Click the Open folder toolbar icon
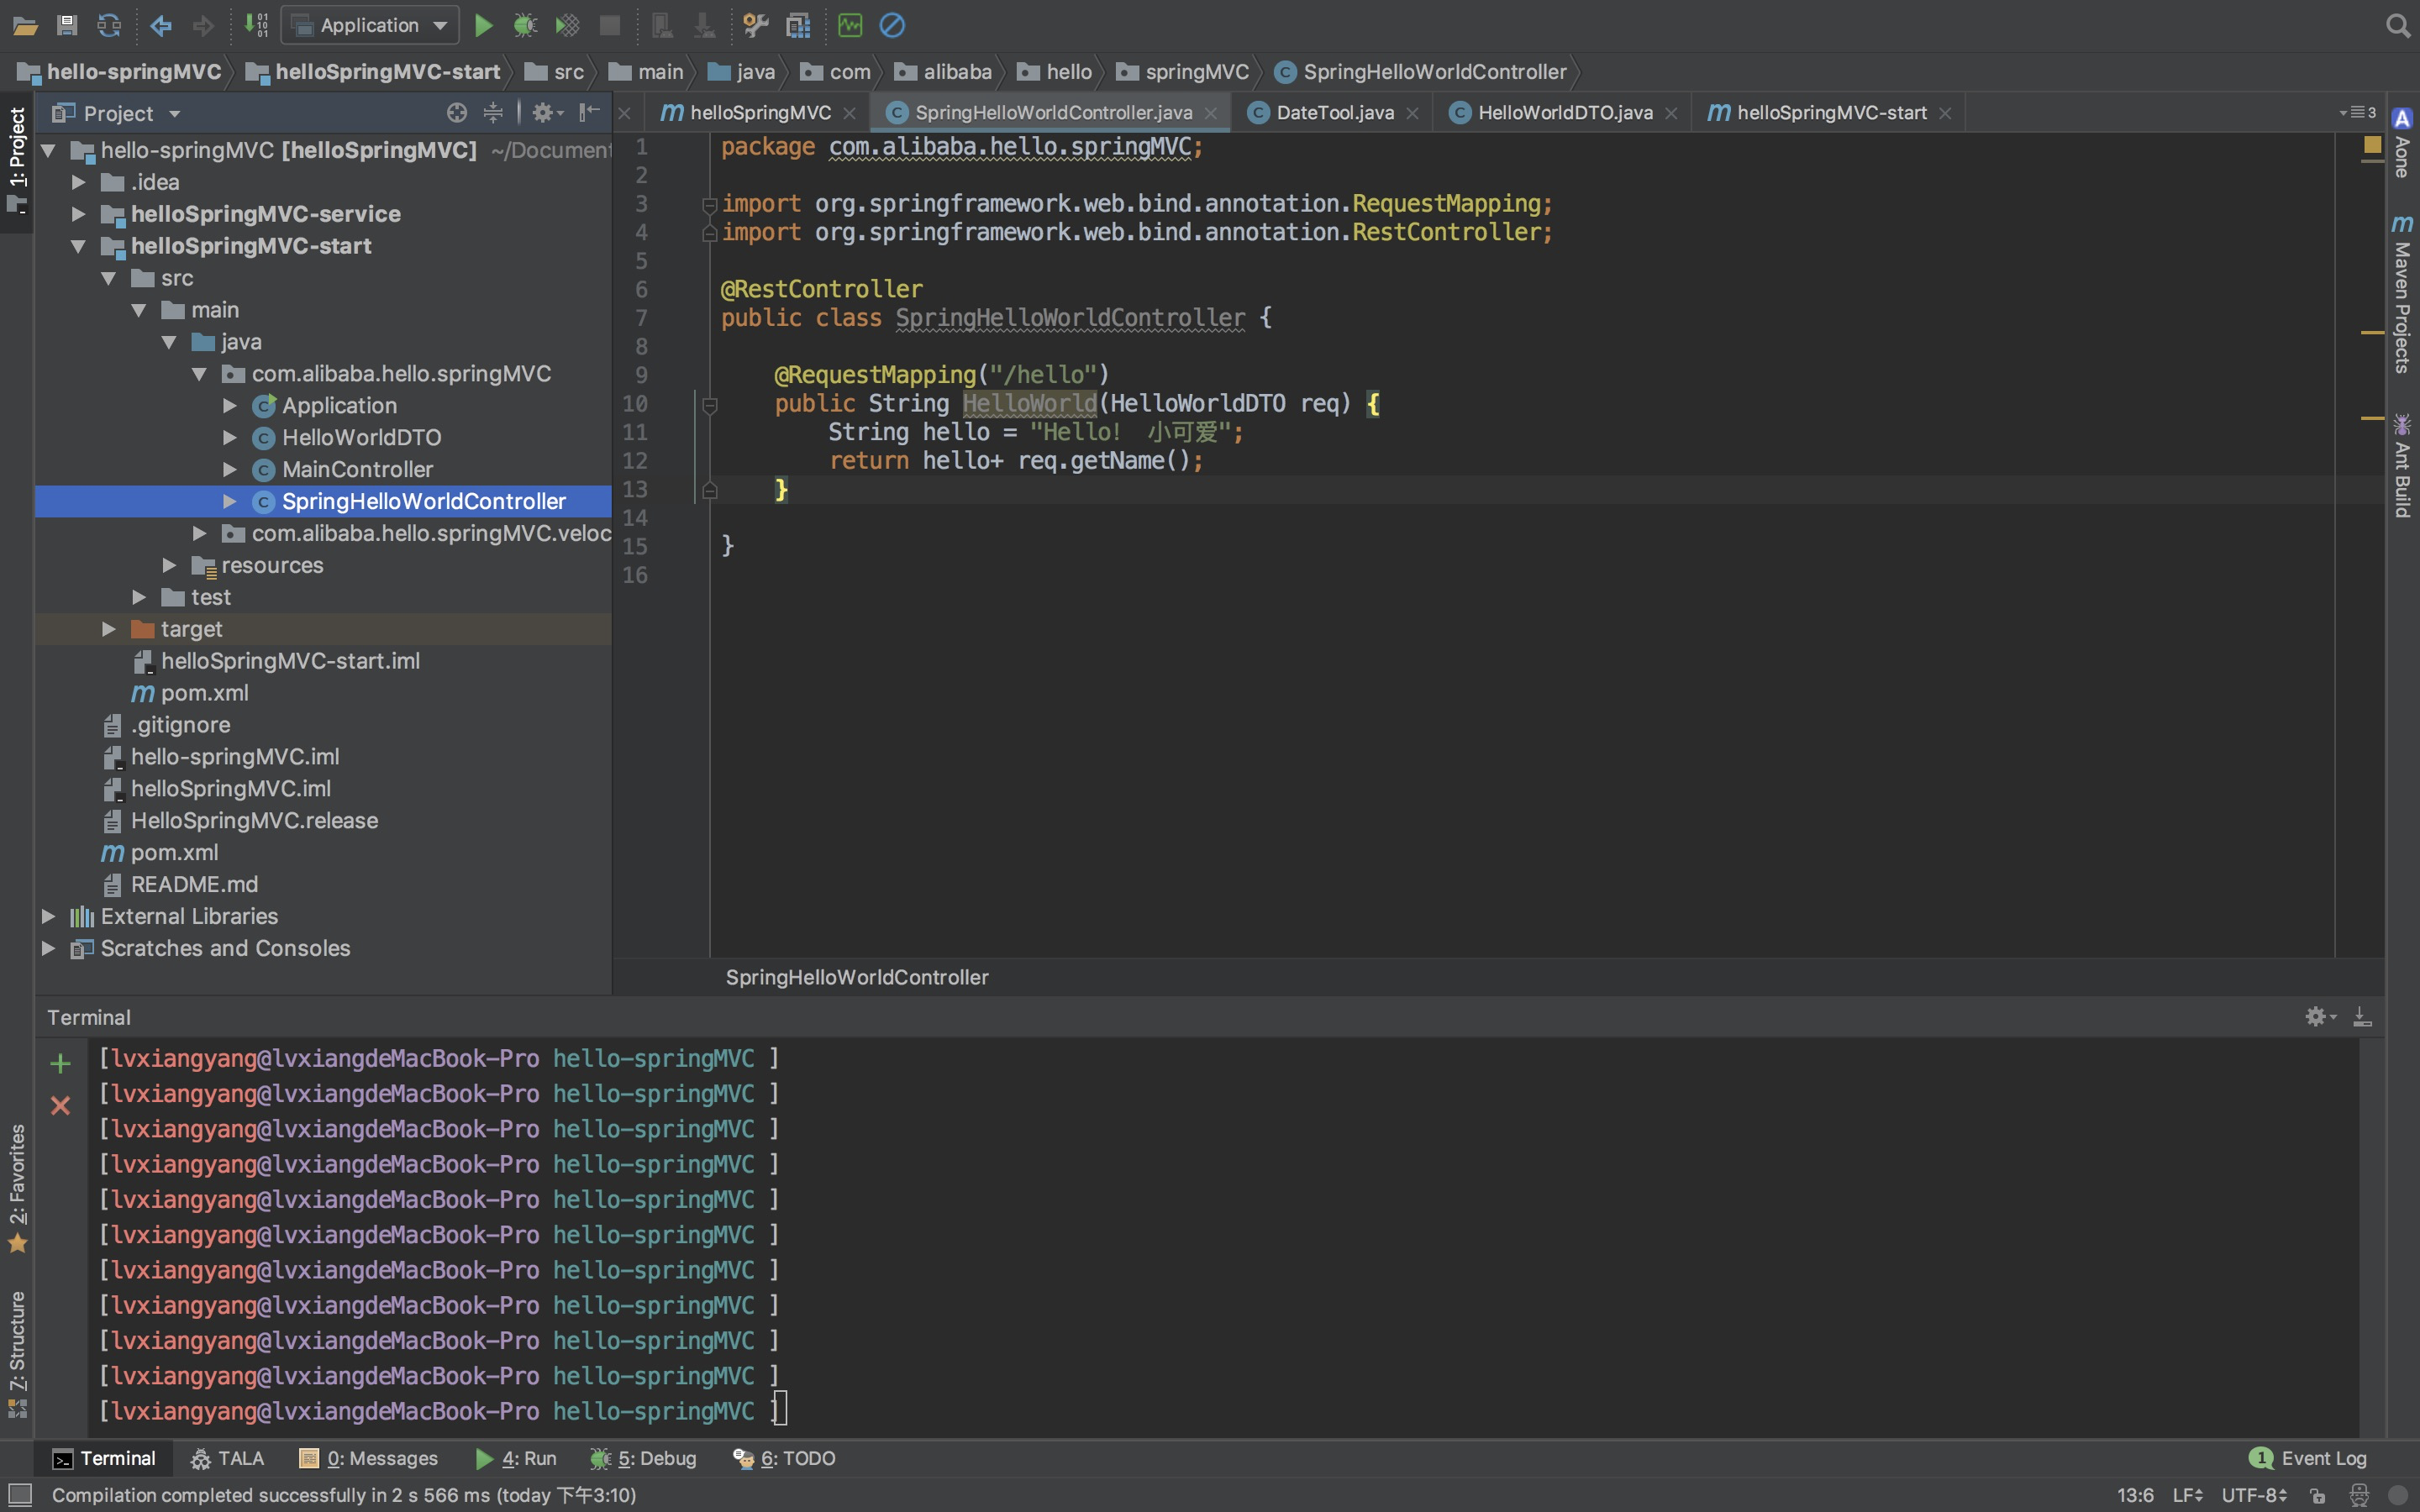 pos(25,26)
